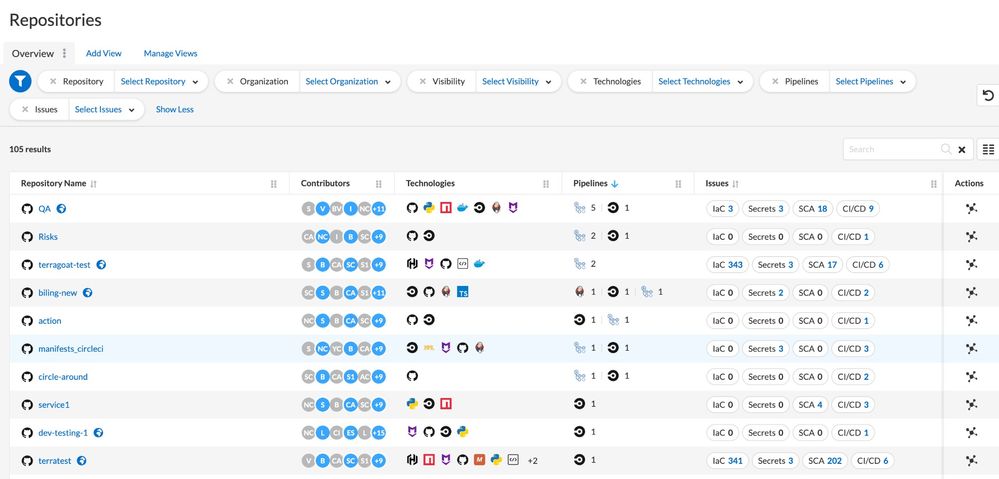The image size is (999, 479).
Task: Open the Overview tab three-dot options
Action: [x=65, y=53]
